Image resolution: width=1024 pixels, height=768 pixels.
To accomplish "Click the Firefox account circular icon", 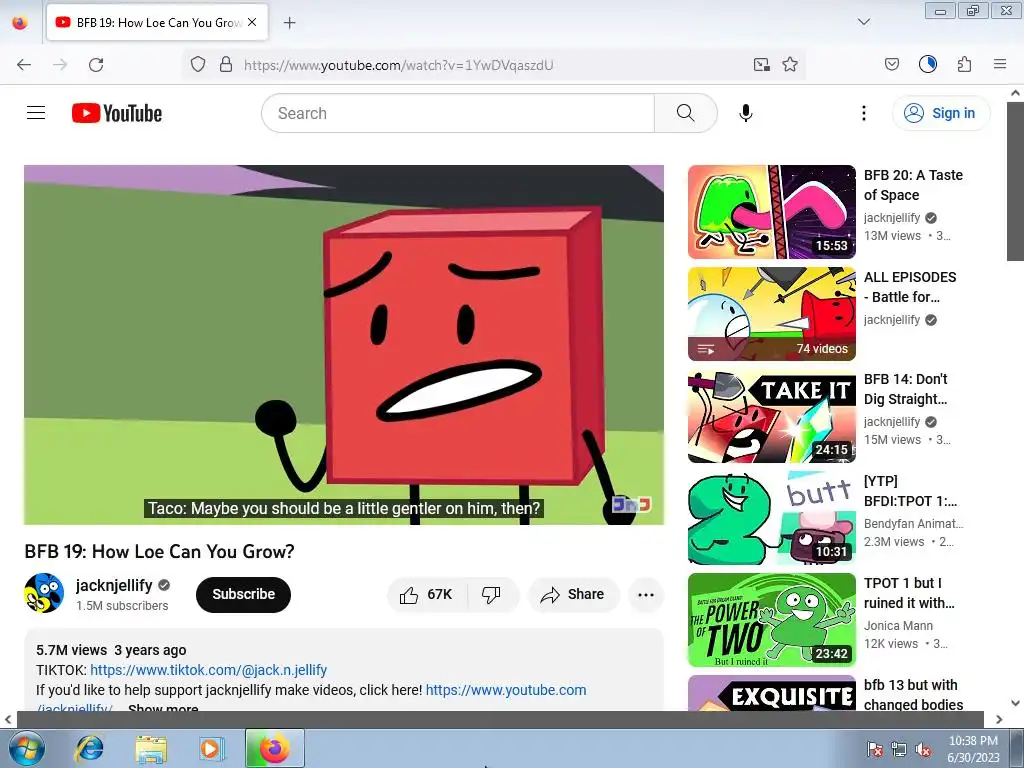I will coord(927,65).
